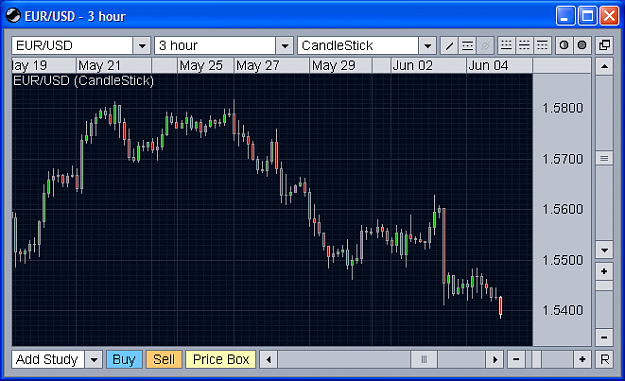Select the horizontal channel lines tool
This screenshot has height=381, width=625.
(x=467, y=46)
